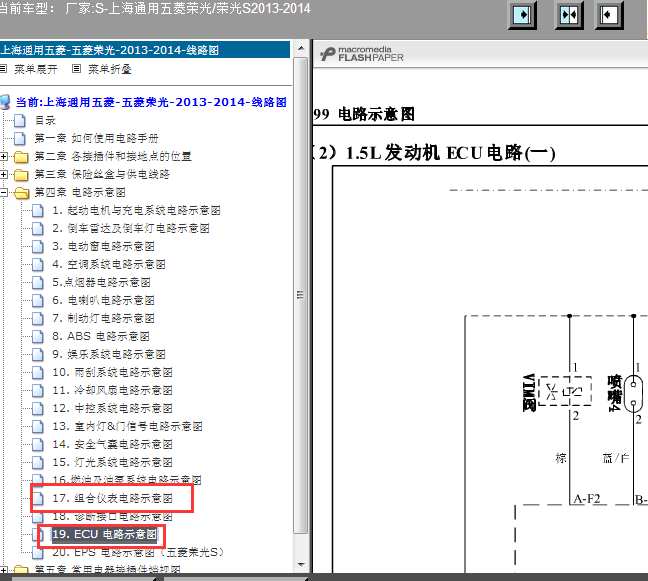
Task: Select 第四章 电路示意图 label
Action: coord(80,192)
